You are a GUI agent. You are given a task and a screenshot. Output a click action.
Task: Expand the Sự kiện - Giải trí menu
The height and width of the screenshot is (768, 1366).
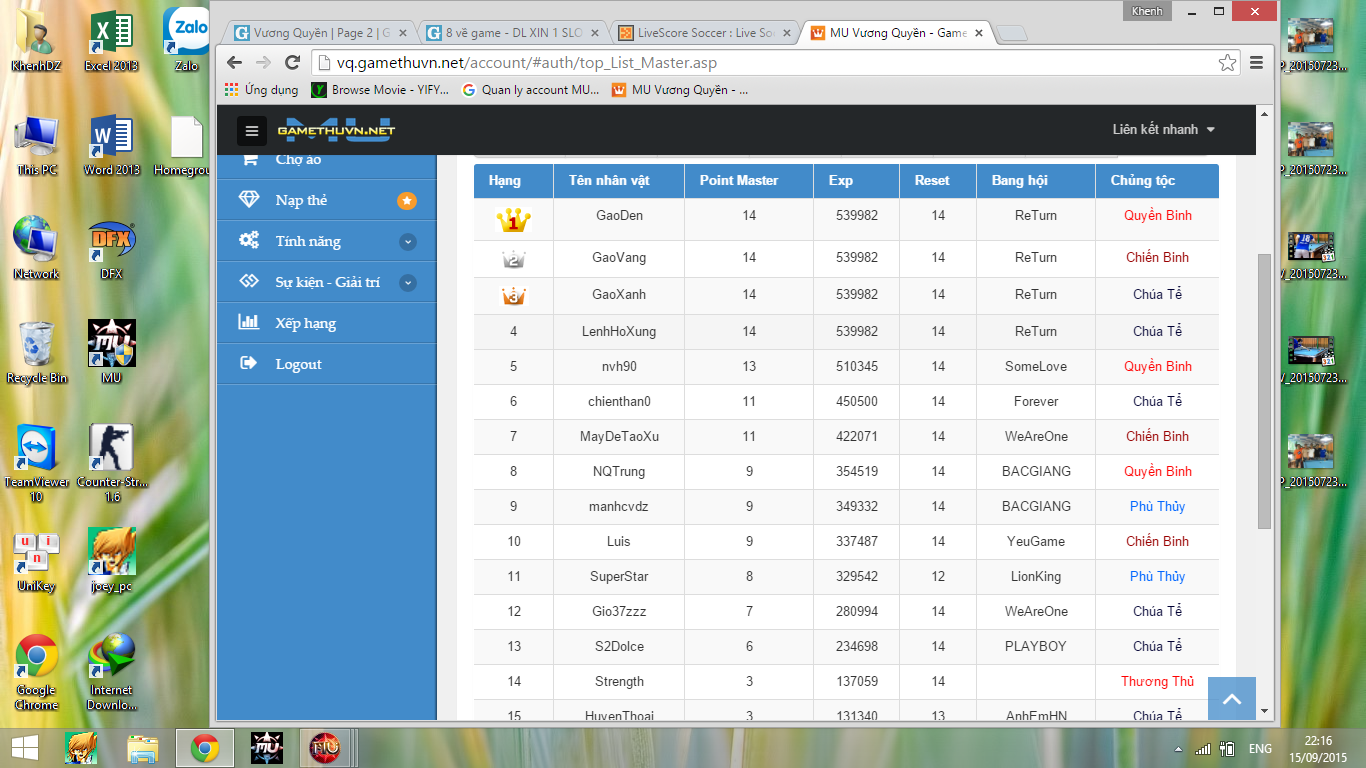point(407,283)
